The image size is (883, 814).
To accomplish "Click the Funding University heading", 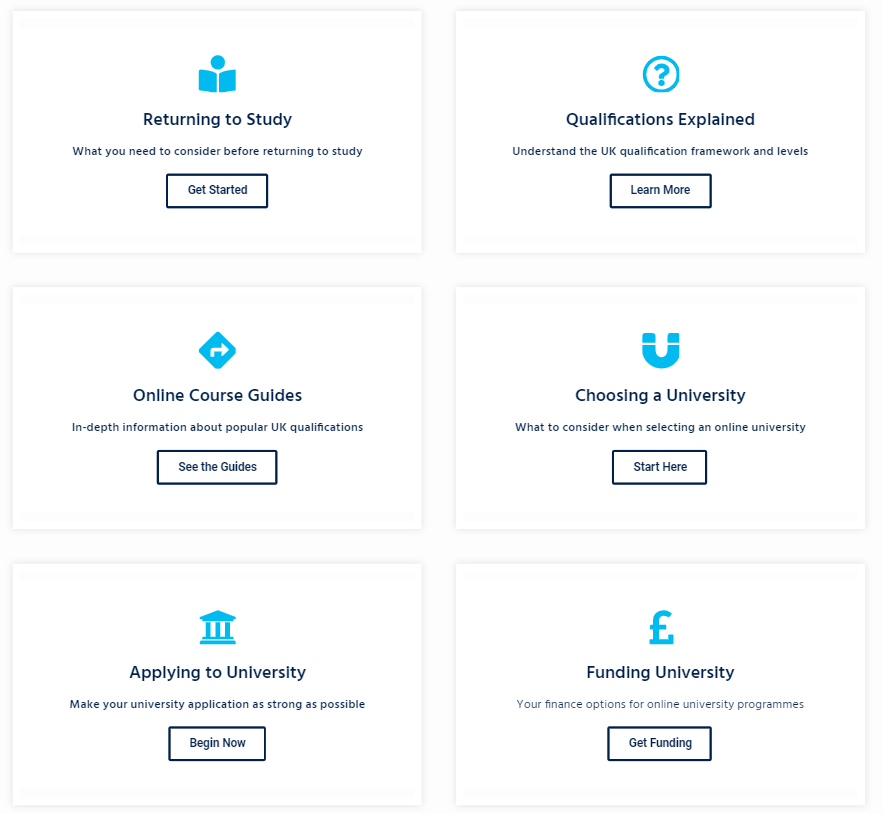I will (x=660, y=673).
